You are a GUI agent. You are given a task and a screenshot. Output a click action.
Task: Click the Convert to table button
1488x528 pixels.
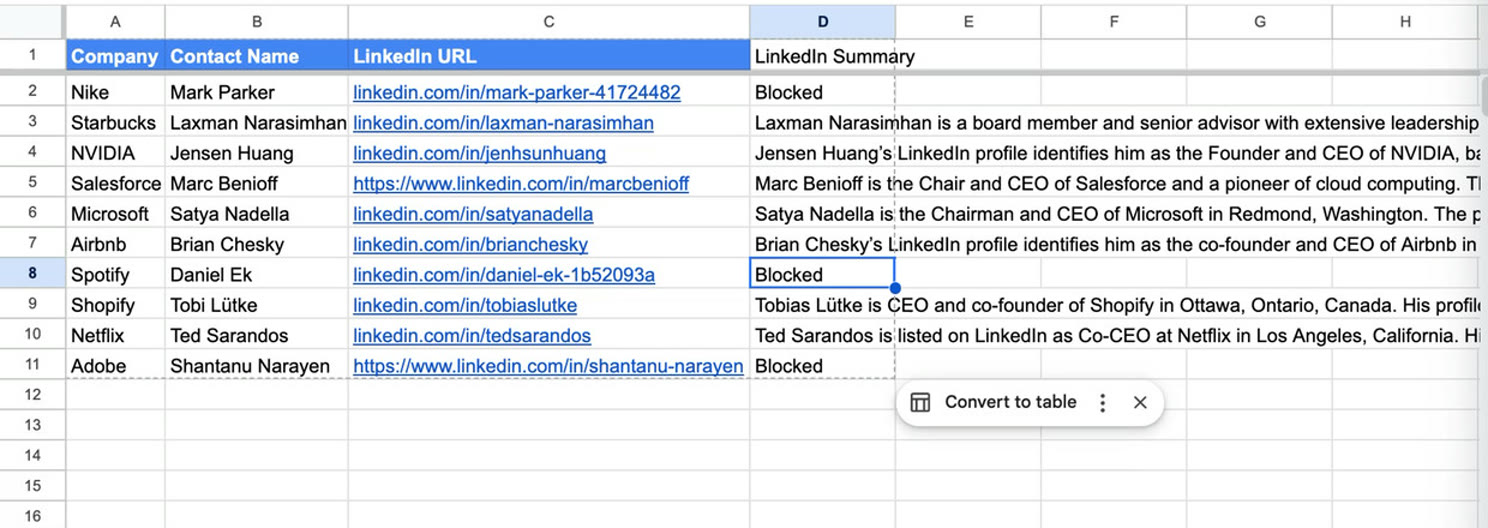(x=1010, y=402)
